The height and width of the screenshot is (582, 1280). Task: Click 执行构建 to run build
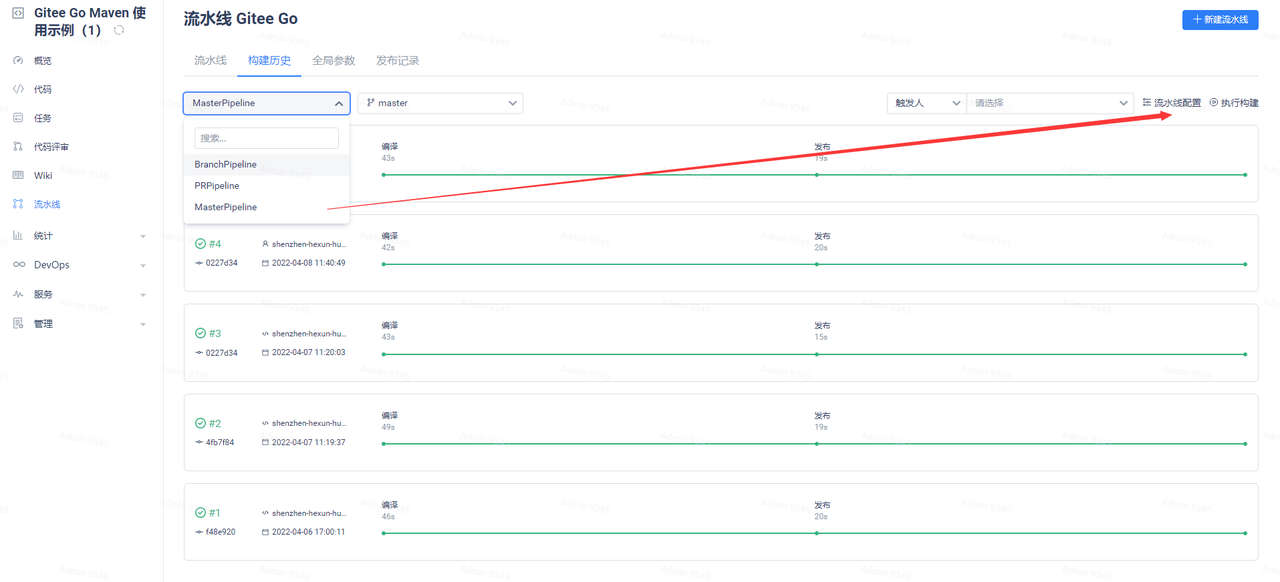[1234, 103]
